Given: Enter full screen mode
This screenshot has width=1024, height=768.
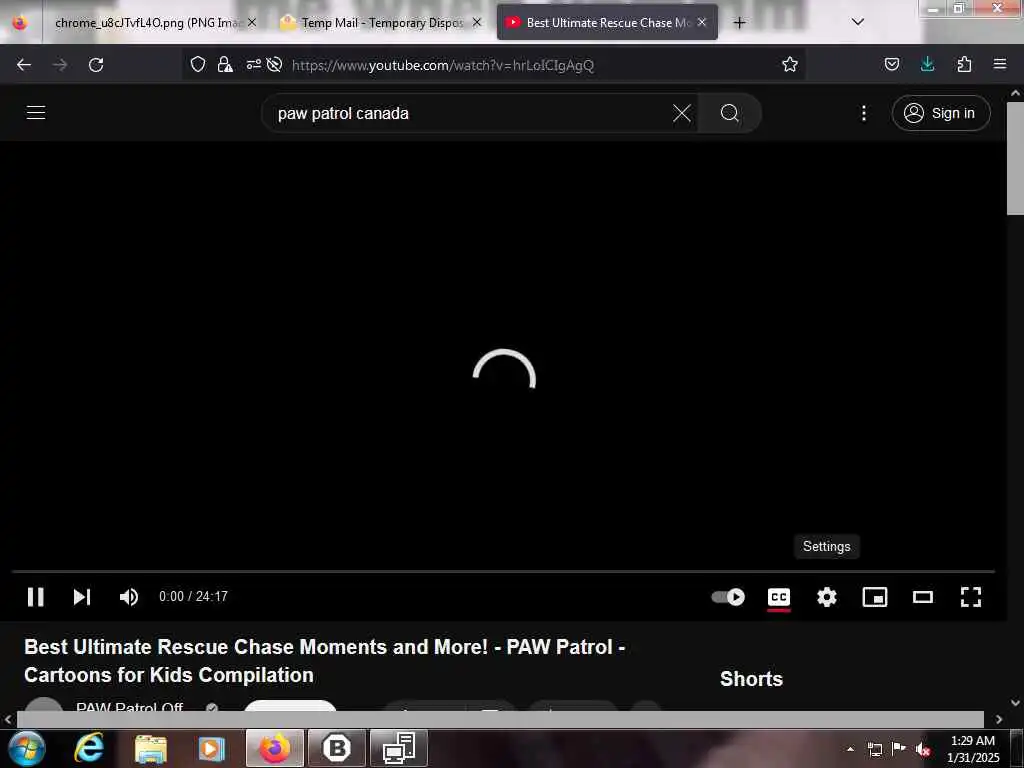Looking at the screenshot, I should tap(970, 596).
